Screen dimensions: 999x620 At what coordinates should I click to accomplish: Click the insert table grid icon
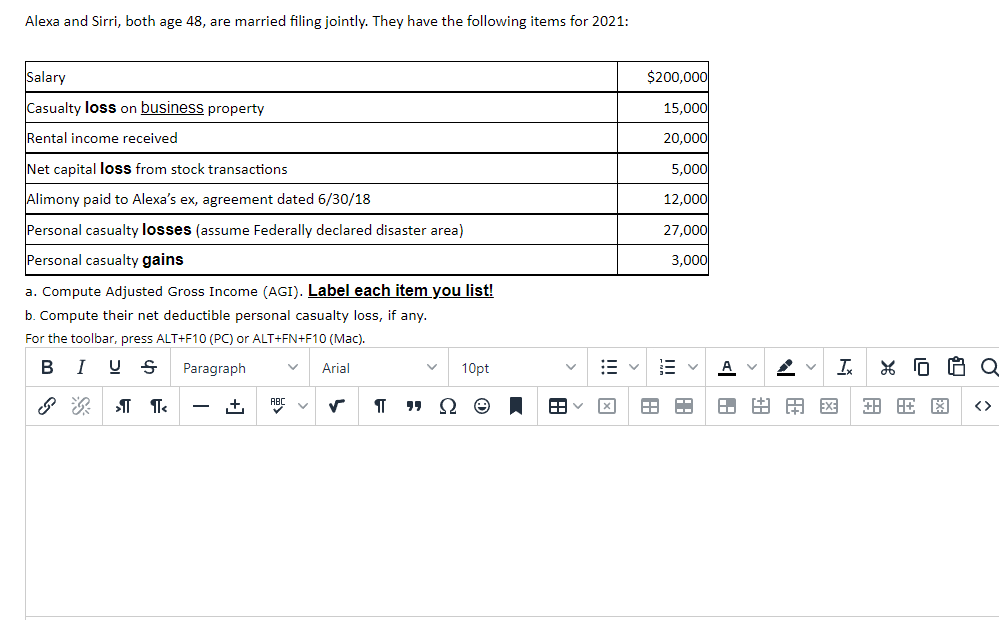557,406
